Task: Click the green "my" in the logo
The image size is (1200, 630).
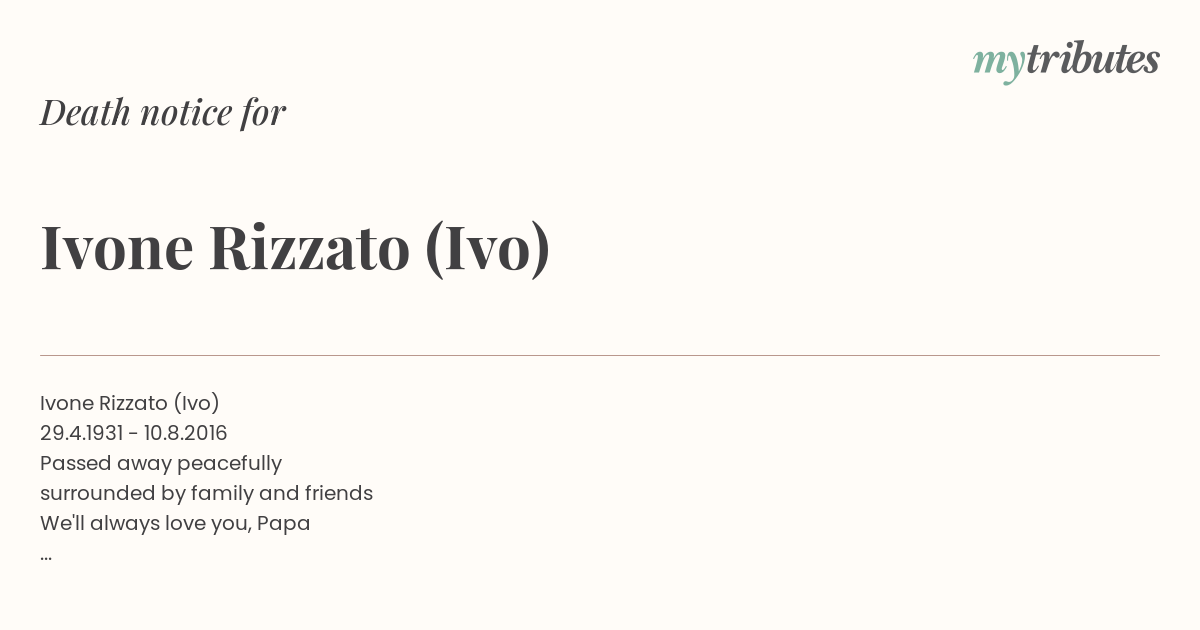Action: (x=998, y=65)
